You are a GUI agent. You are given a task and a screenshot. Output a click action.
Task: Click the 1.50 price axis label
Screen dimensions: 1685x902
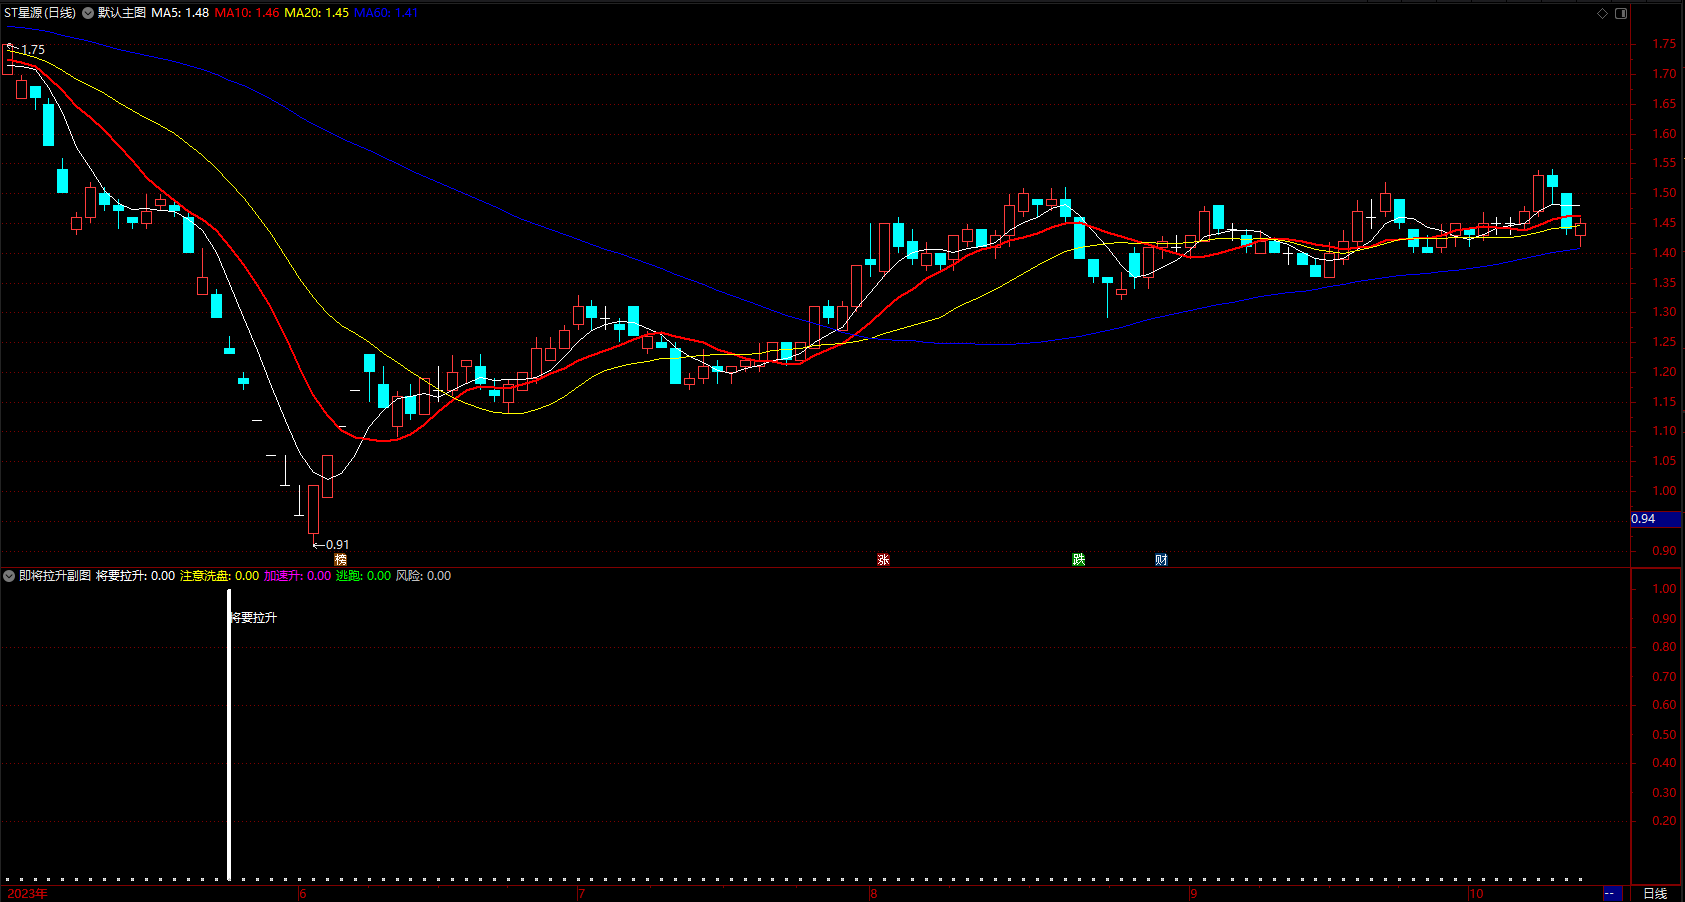[x=1664, y=193]
